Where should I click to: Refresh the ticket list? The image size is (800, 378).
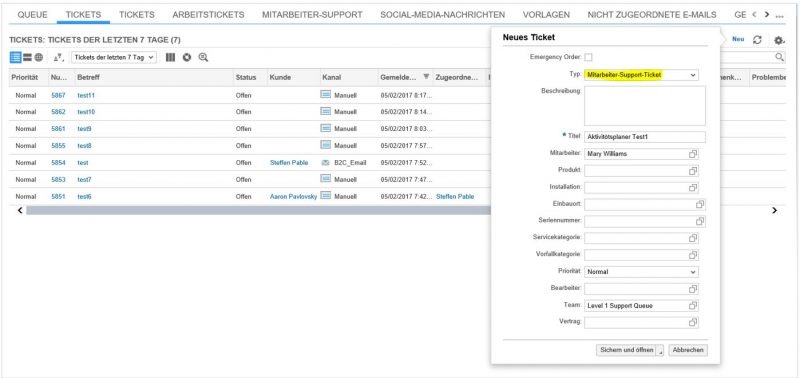(x=758, y=40)
